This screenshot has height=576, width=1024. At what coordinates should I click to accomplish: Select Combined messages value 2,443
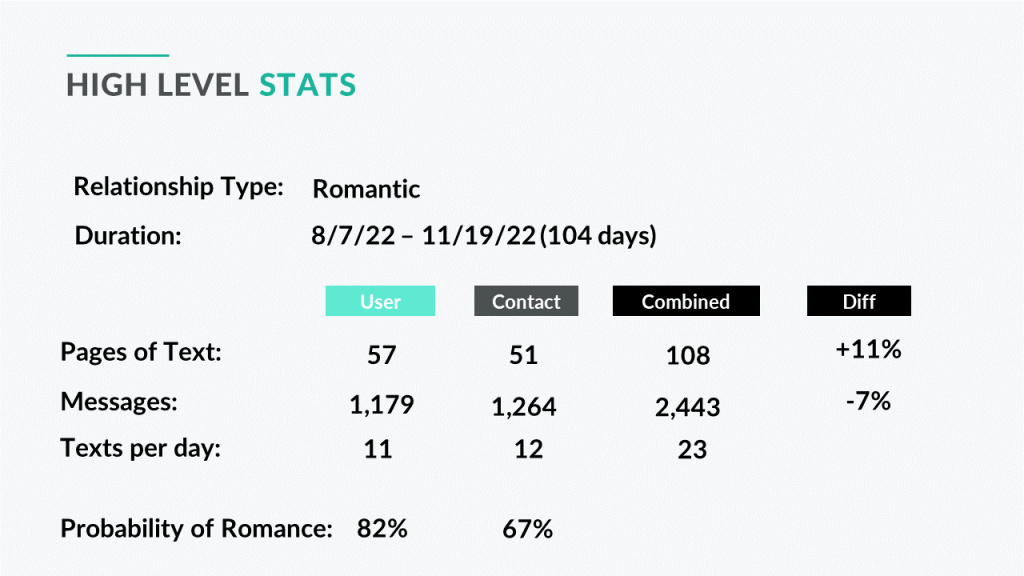[x=688, y=408]
